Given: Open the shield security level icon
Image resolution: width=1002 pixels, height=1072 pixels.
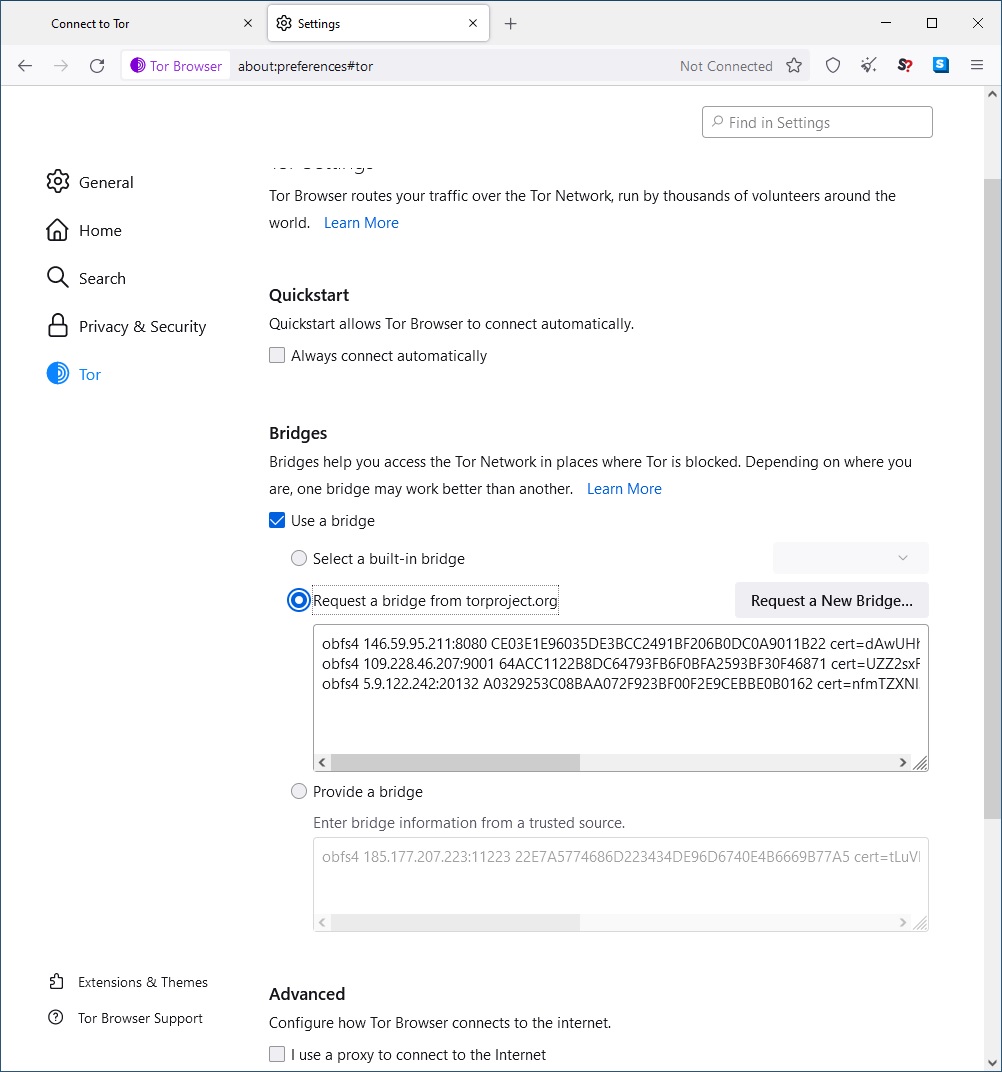Looking at the screenshot, I should (x=833, y=66).
